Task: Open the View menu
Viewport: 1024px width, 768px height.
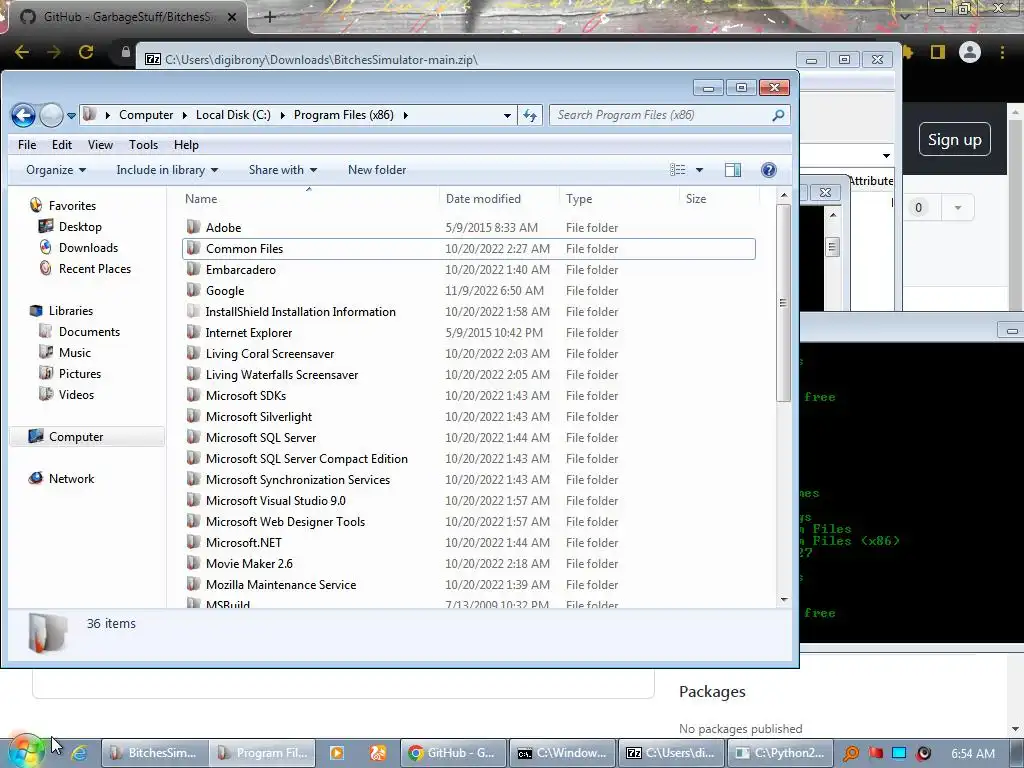Action: click(x=100, y=145)
